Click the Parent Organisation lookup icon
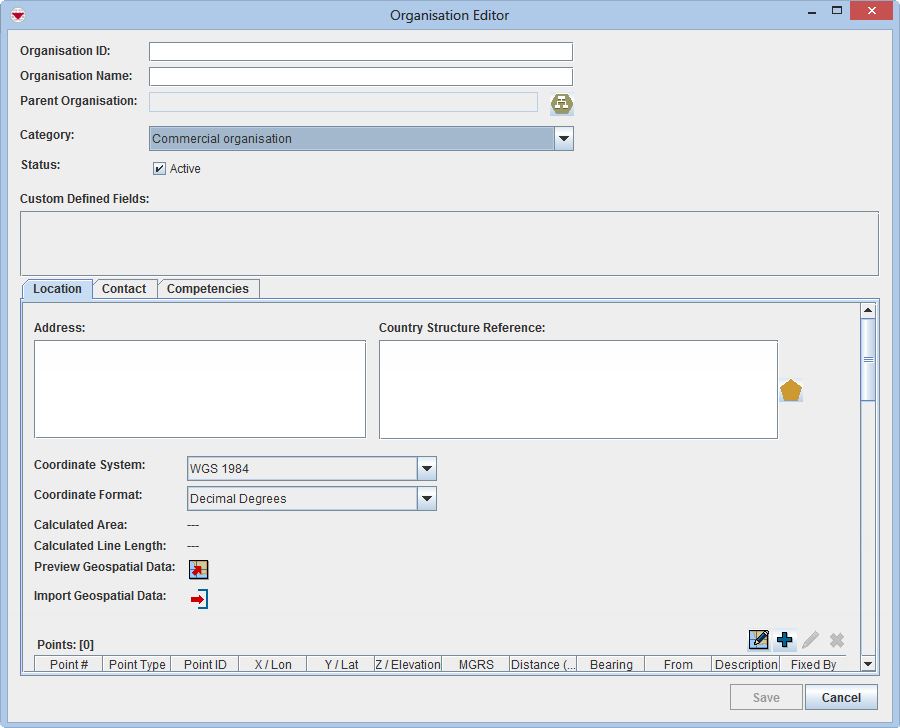The image size is (900, 728). 561,101
